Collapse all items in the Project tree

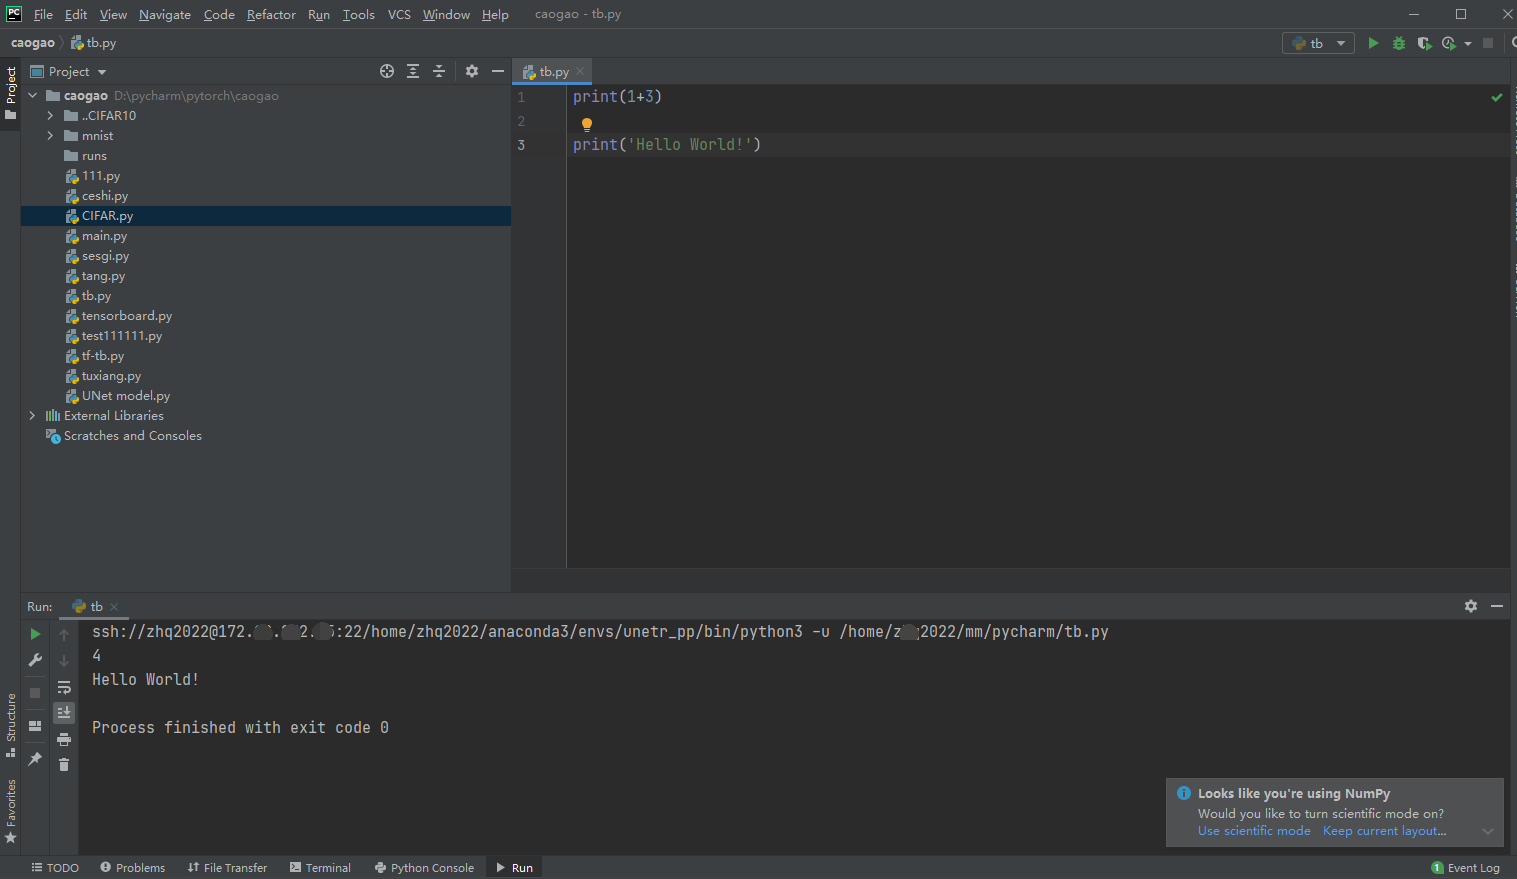tap(439, 71)
